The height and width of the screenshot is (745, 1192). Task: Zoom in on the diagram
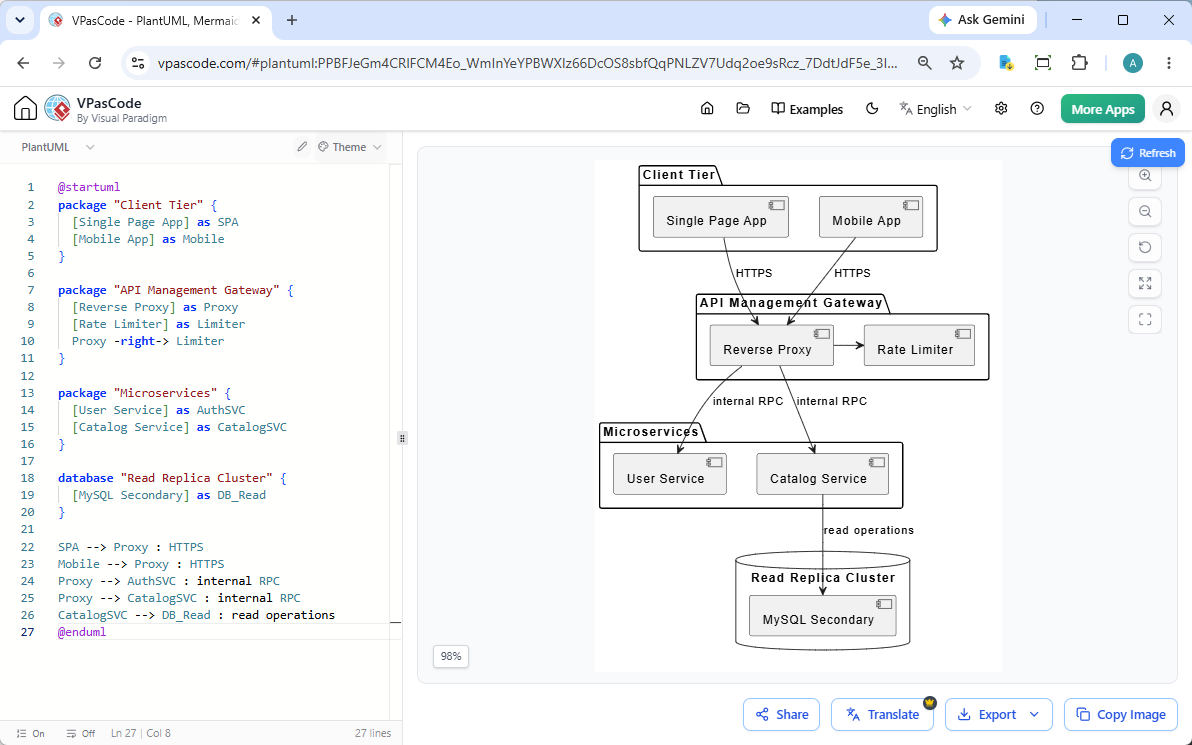pos(1145,176)
